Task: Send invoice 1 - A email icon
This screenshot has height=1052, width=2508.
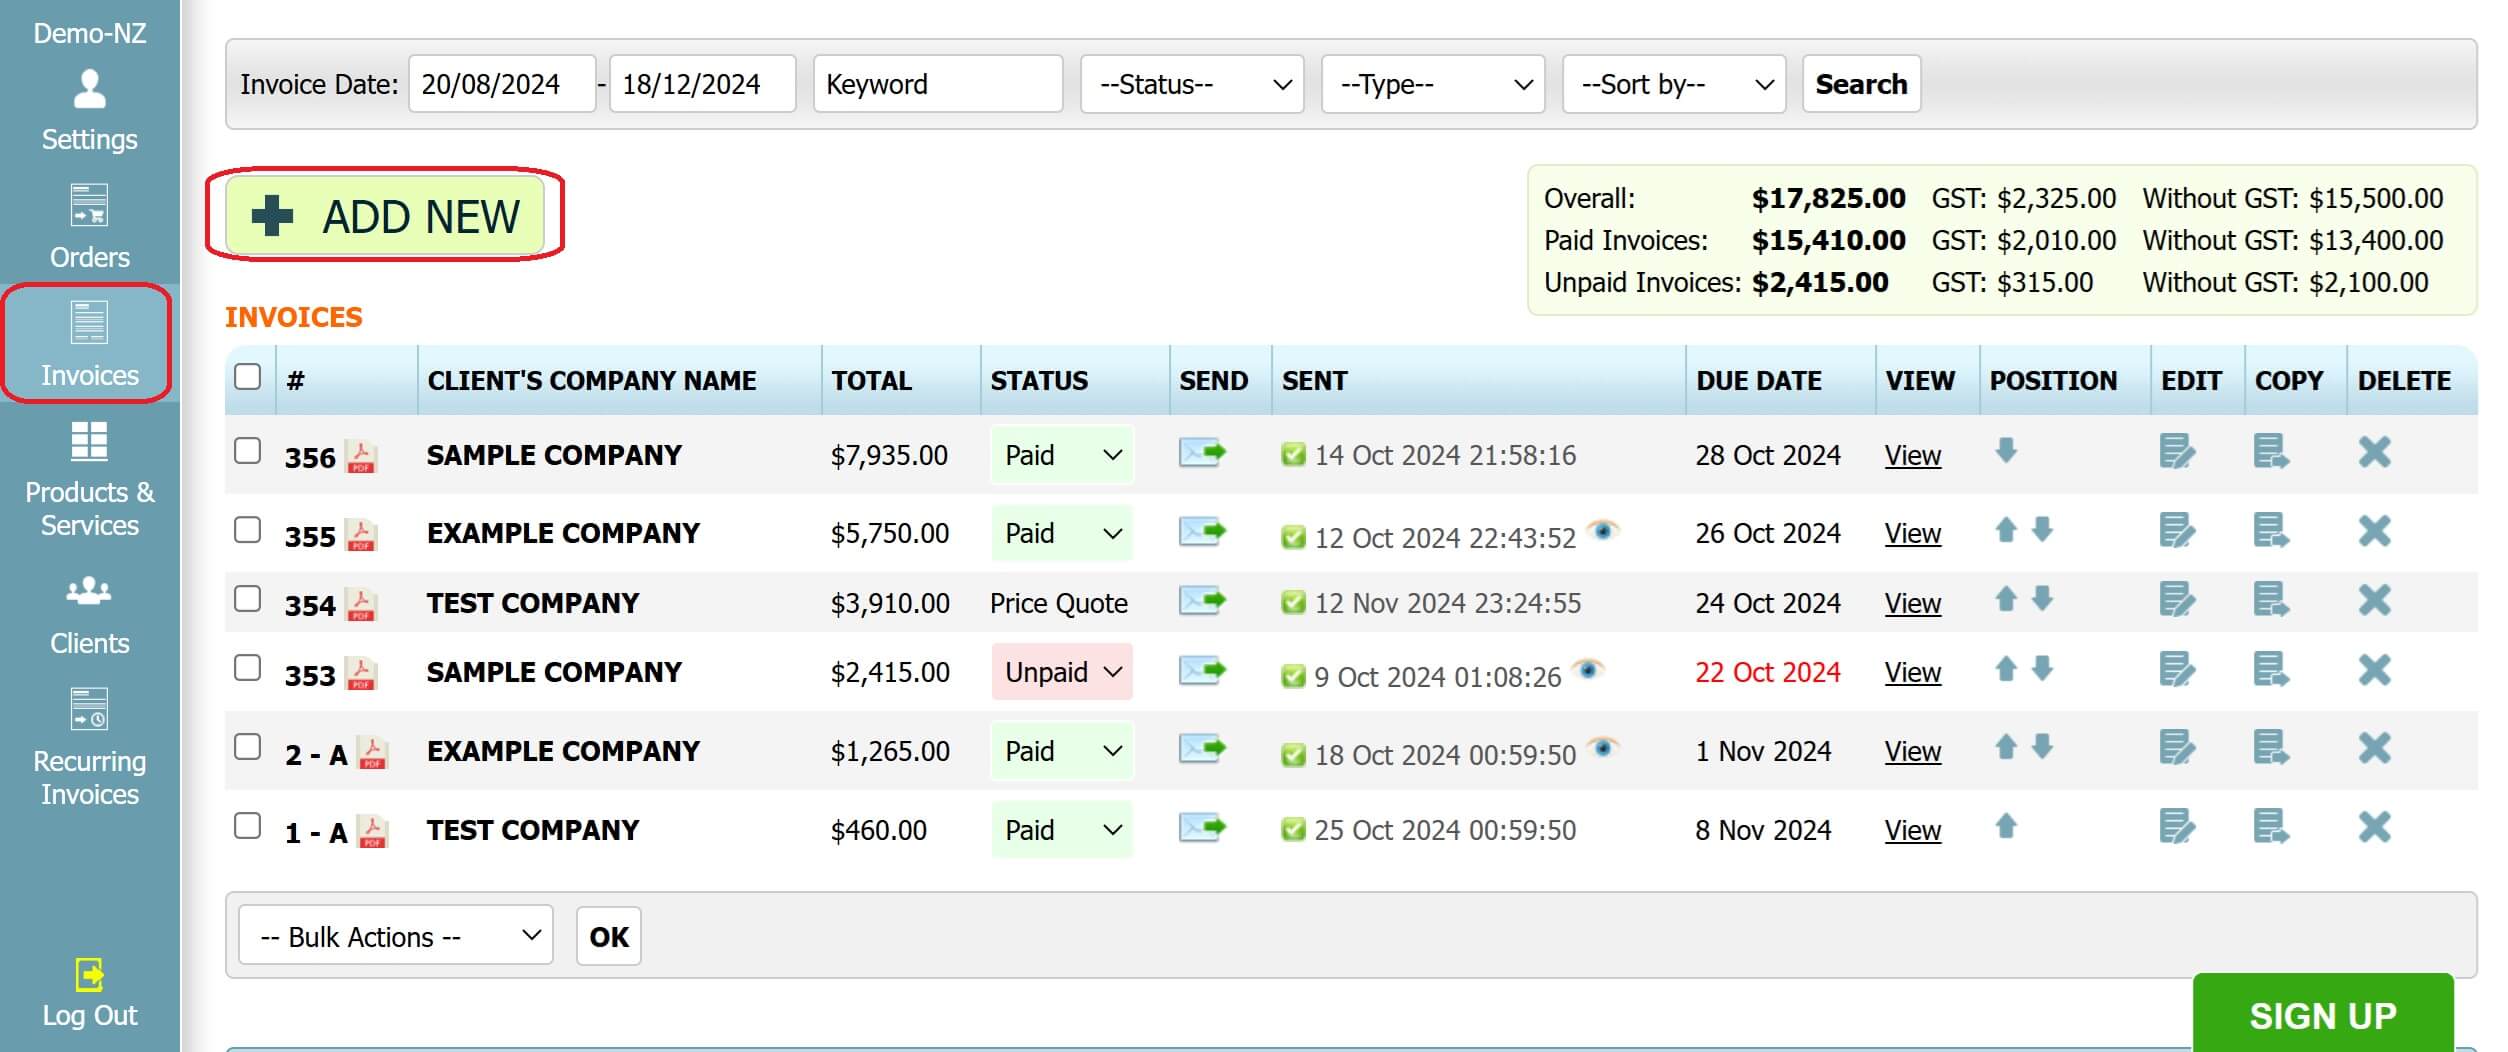Action: [1201, 828]
